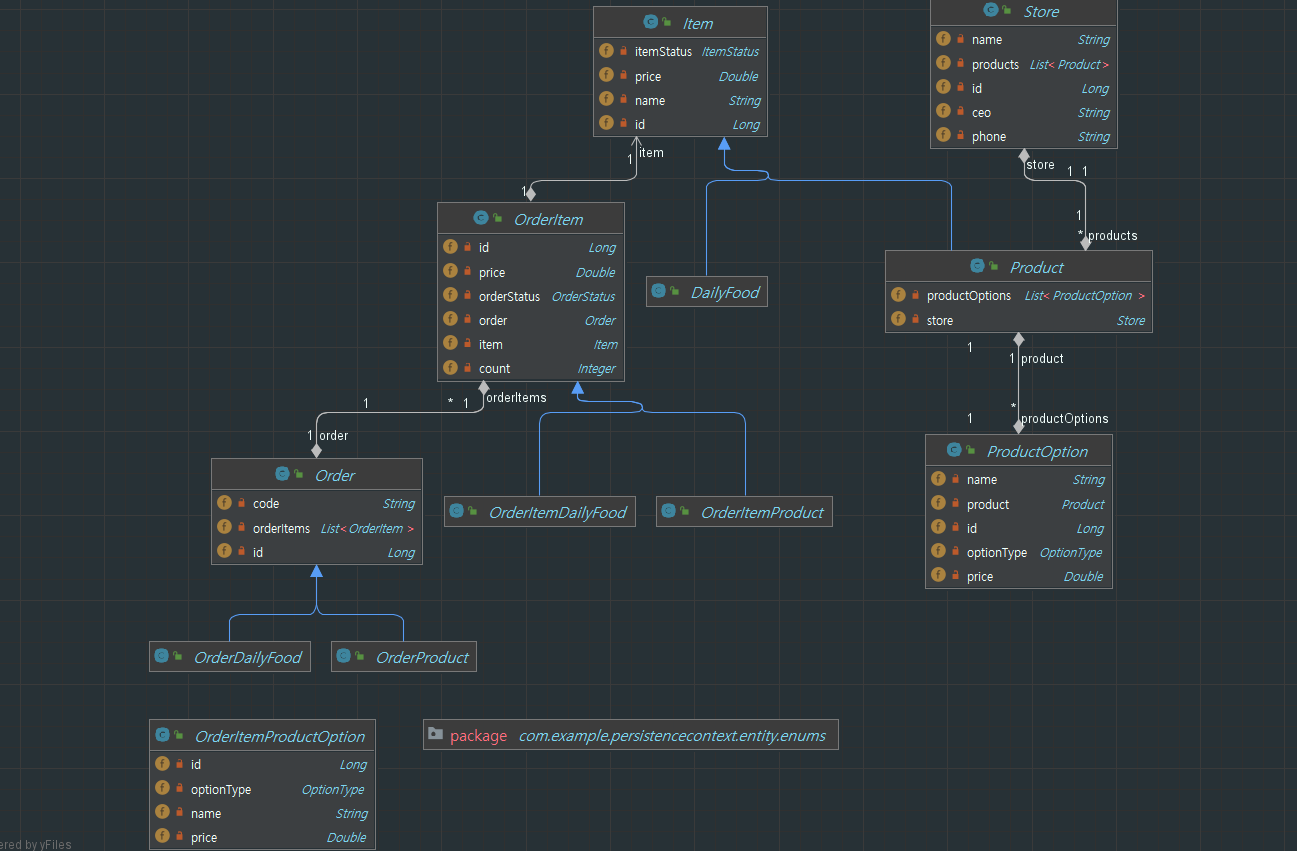Screen dimensions: 1297x851
Task: Click field icon beside productOptions field
Action: 898,295
